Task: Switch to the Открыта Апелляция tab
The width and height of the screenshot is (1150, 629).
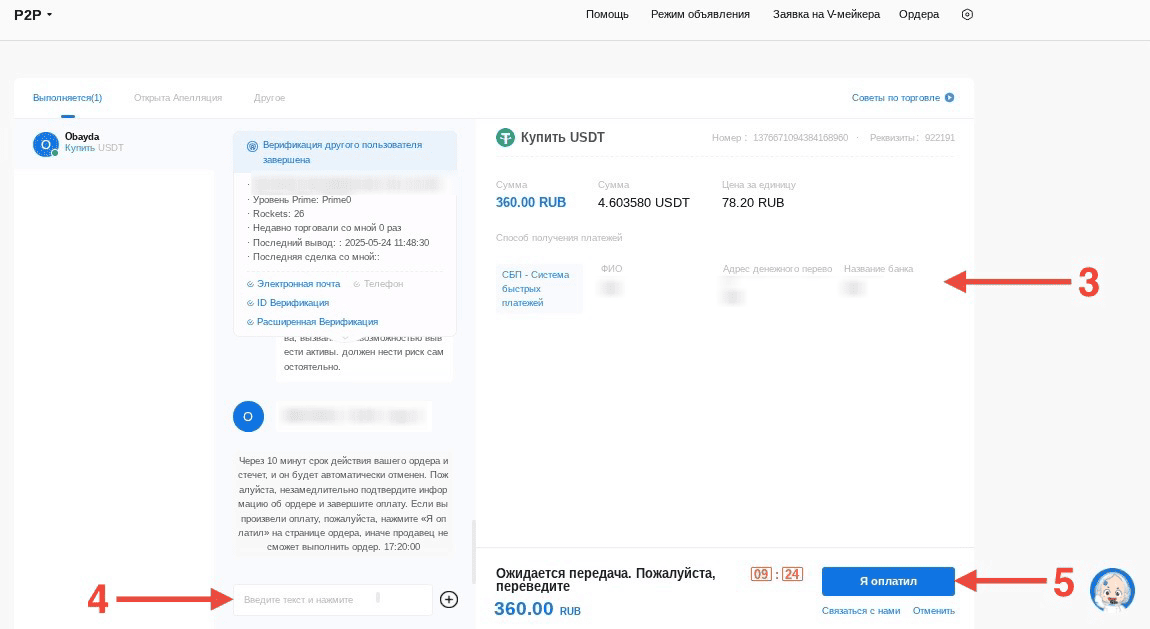Action: pos(177,98)
